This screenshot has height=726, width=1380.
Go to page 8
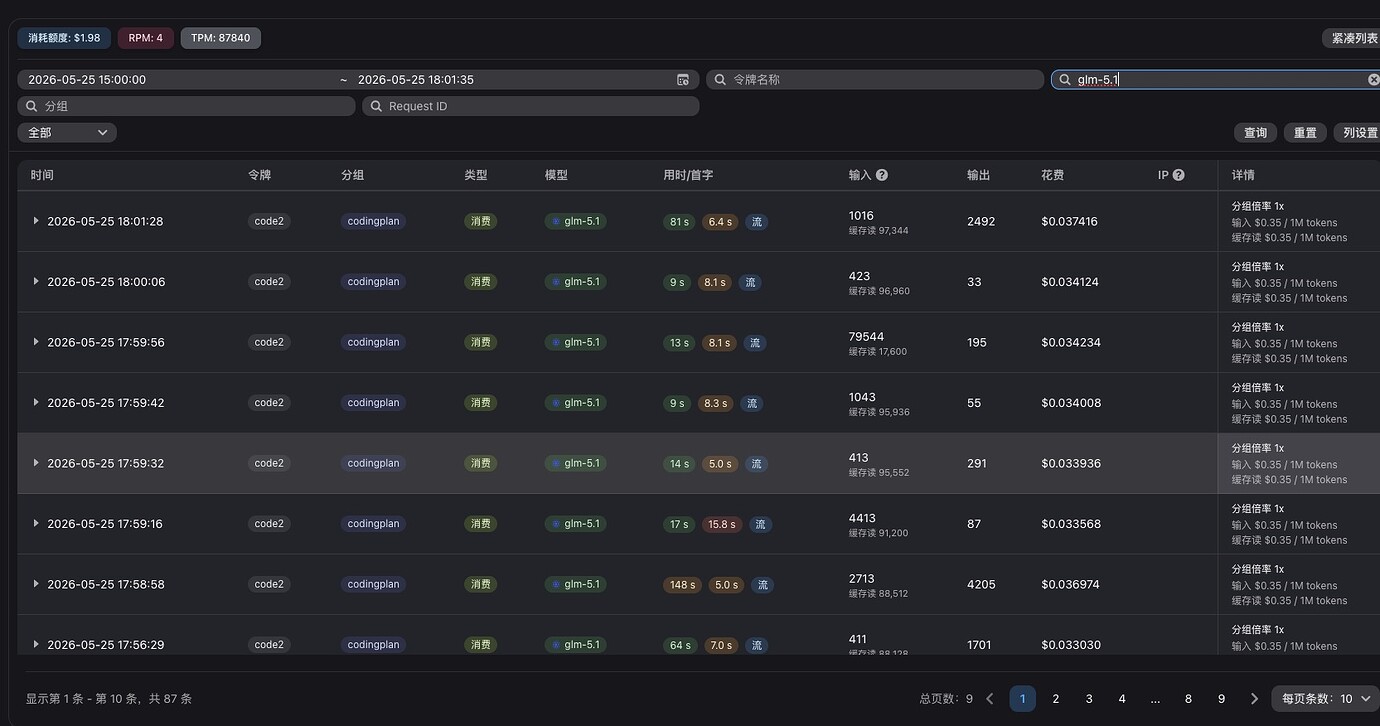pos(1188,699)
